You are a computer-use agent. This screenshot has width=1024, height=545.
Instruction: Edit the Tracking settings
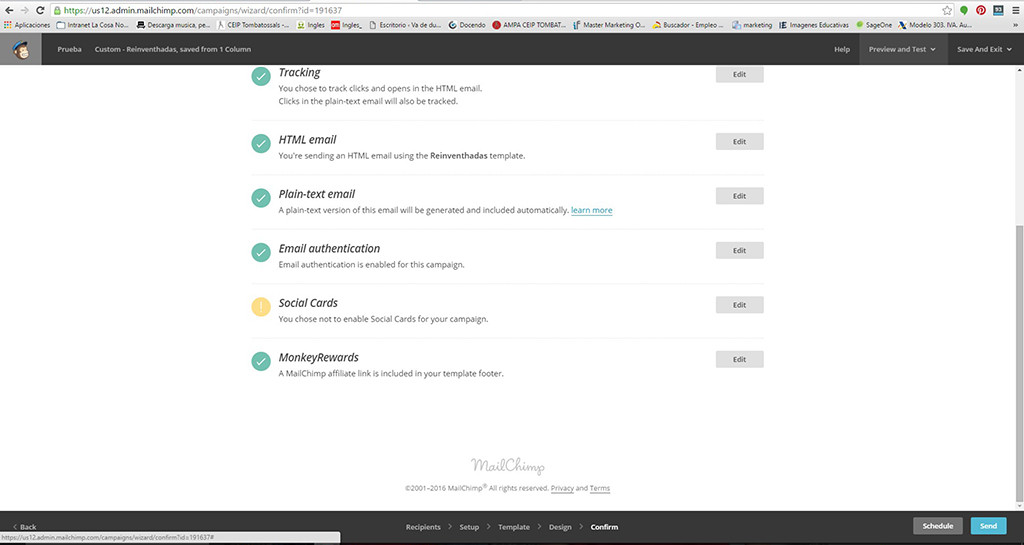click(739, 74)
